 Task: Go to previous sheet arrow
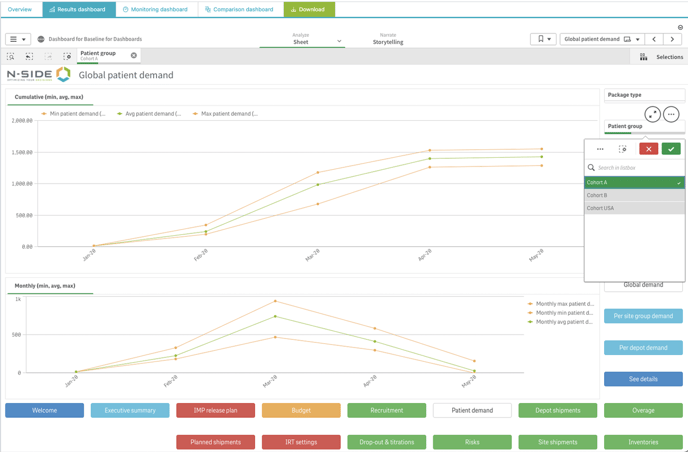tap(654, 39)
